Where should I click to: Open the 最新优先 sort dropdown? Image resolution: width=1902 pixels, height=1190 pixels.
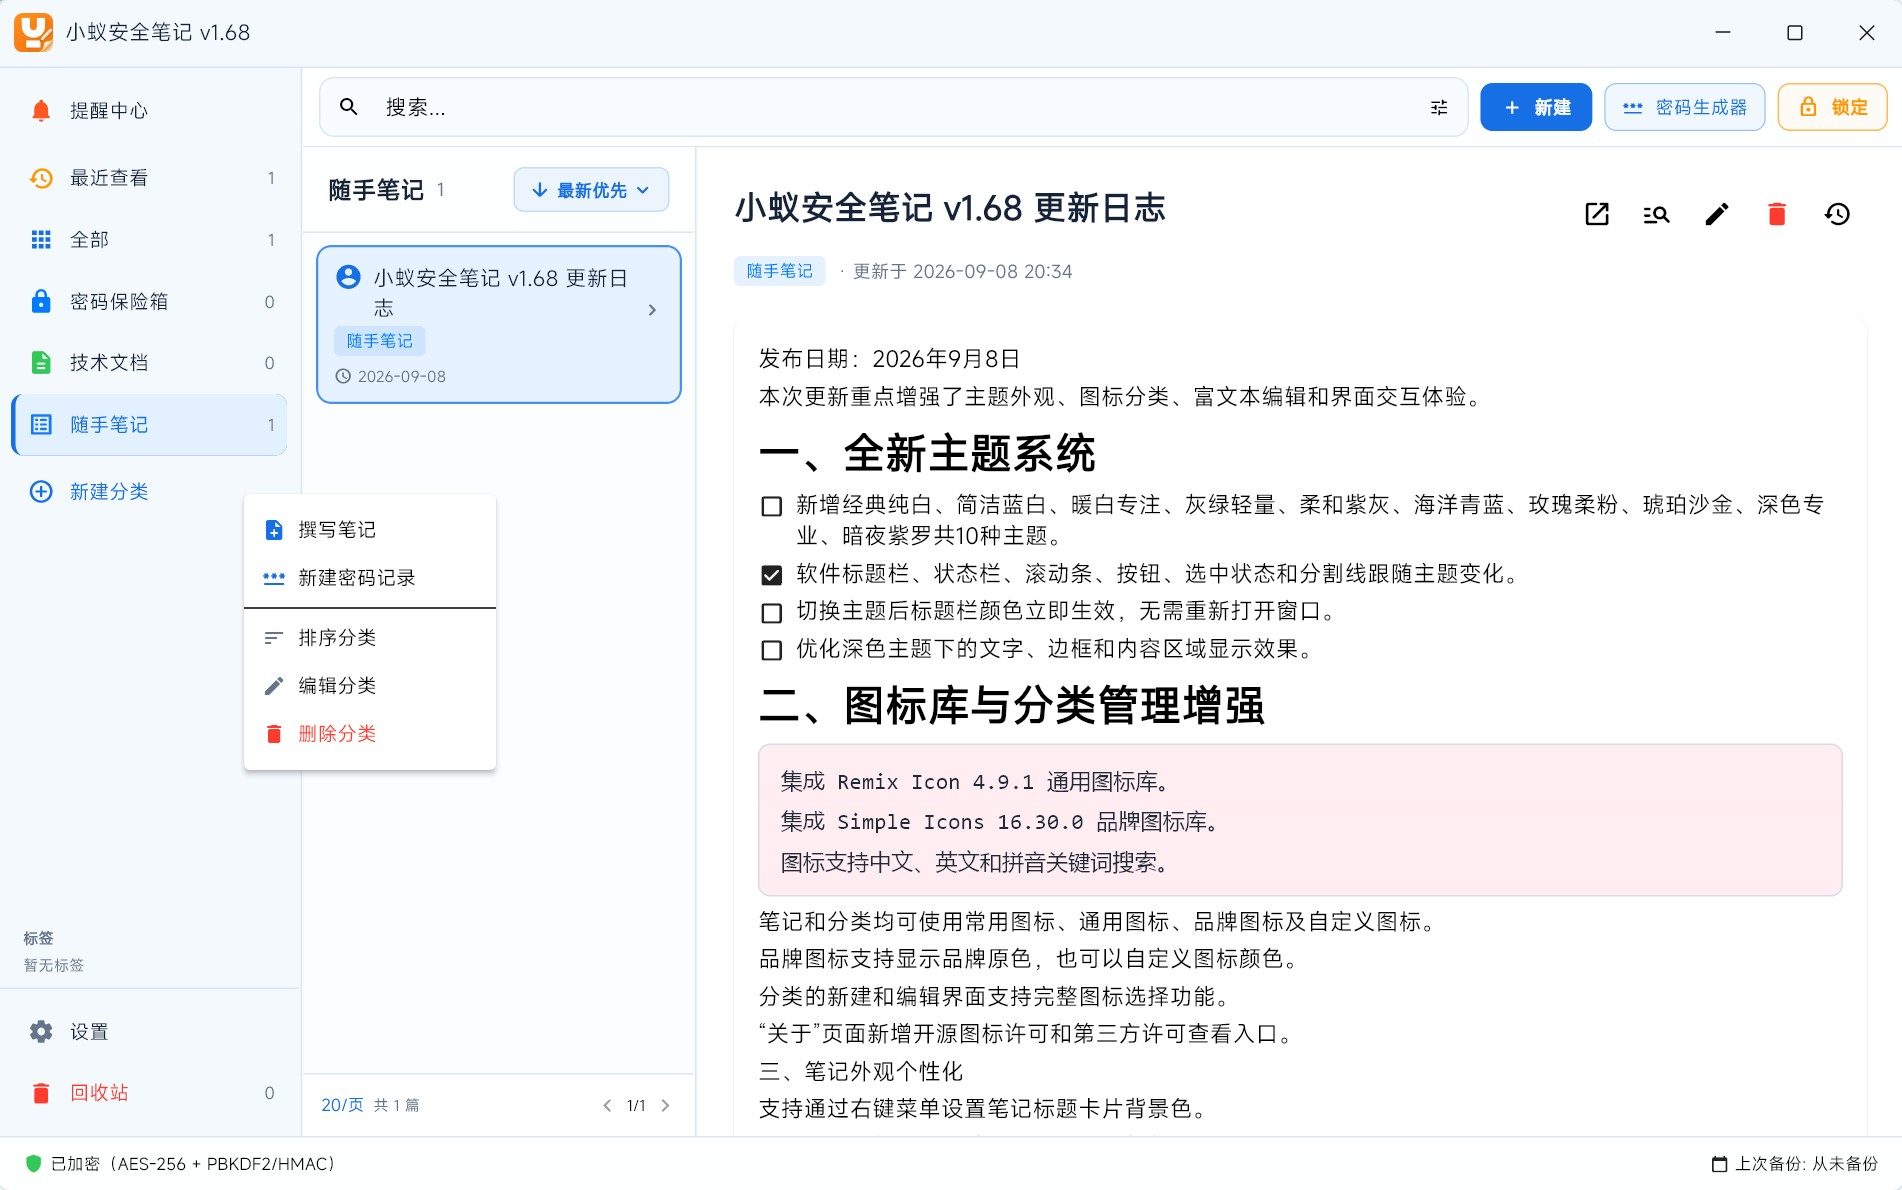[591, 190]
